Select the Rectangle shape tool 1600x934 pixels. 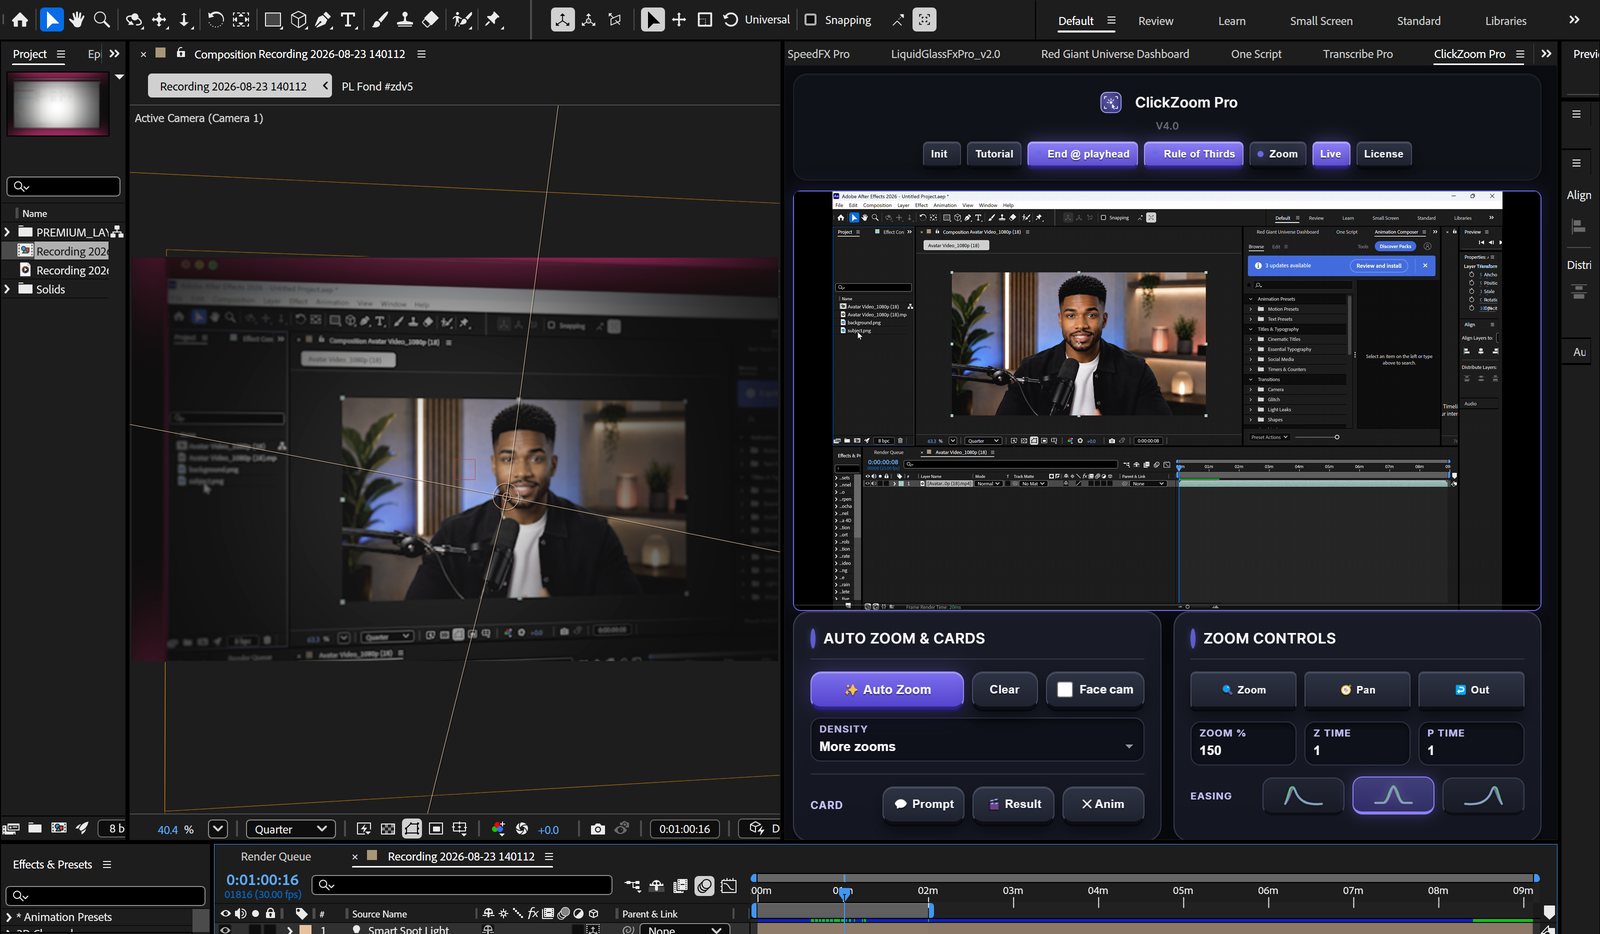(272, 19)
